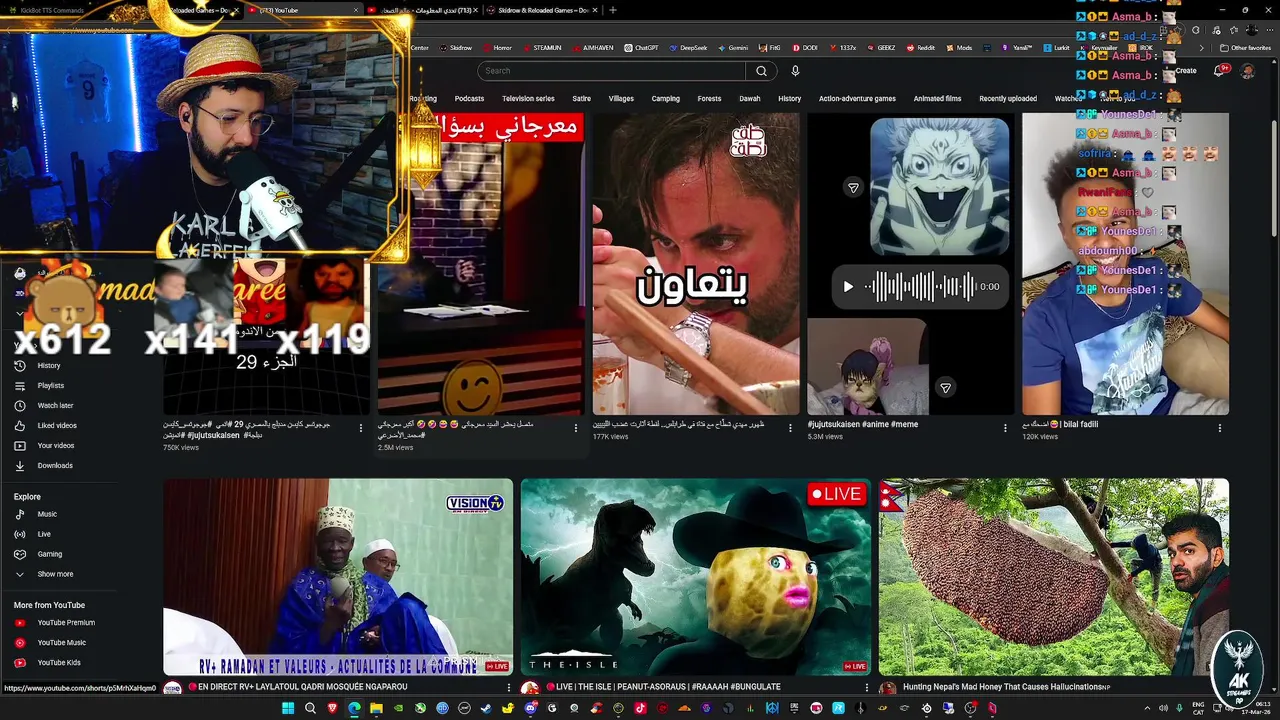Open more options for the 2.5M views short

coord(575,428)
